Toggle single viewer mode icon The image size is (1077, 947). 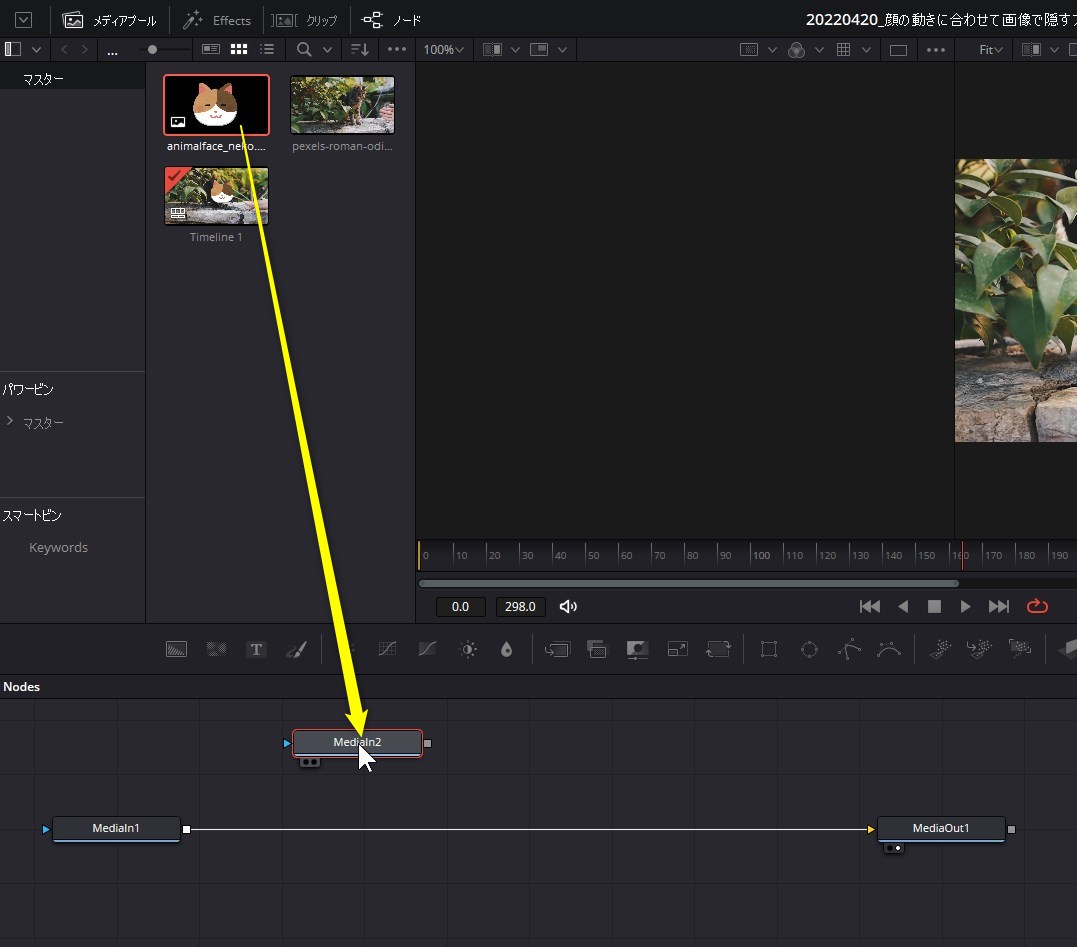(898, 49)
